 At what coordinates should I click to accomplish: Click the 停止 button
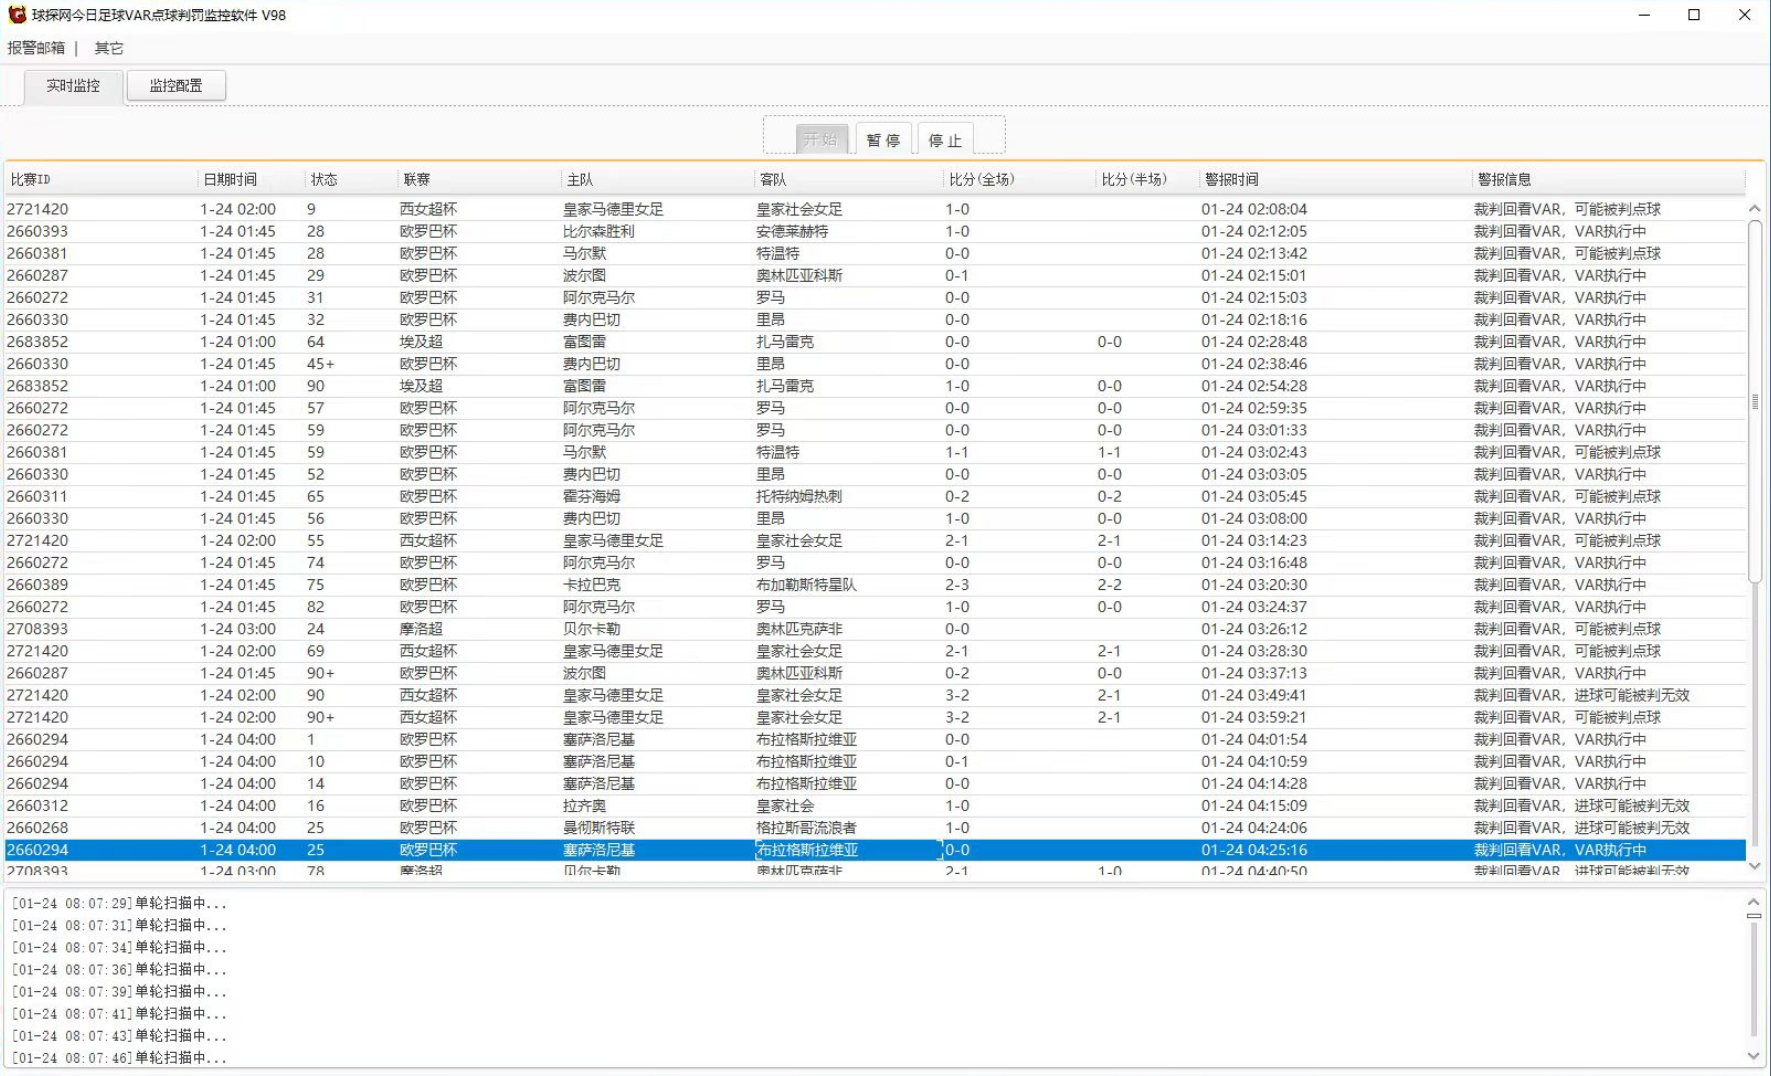coord(945,140)
